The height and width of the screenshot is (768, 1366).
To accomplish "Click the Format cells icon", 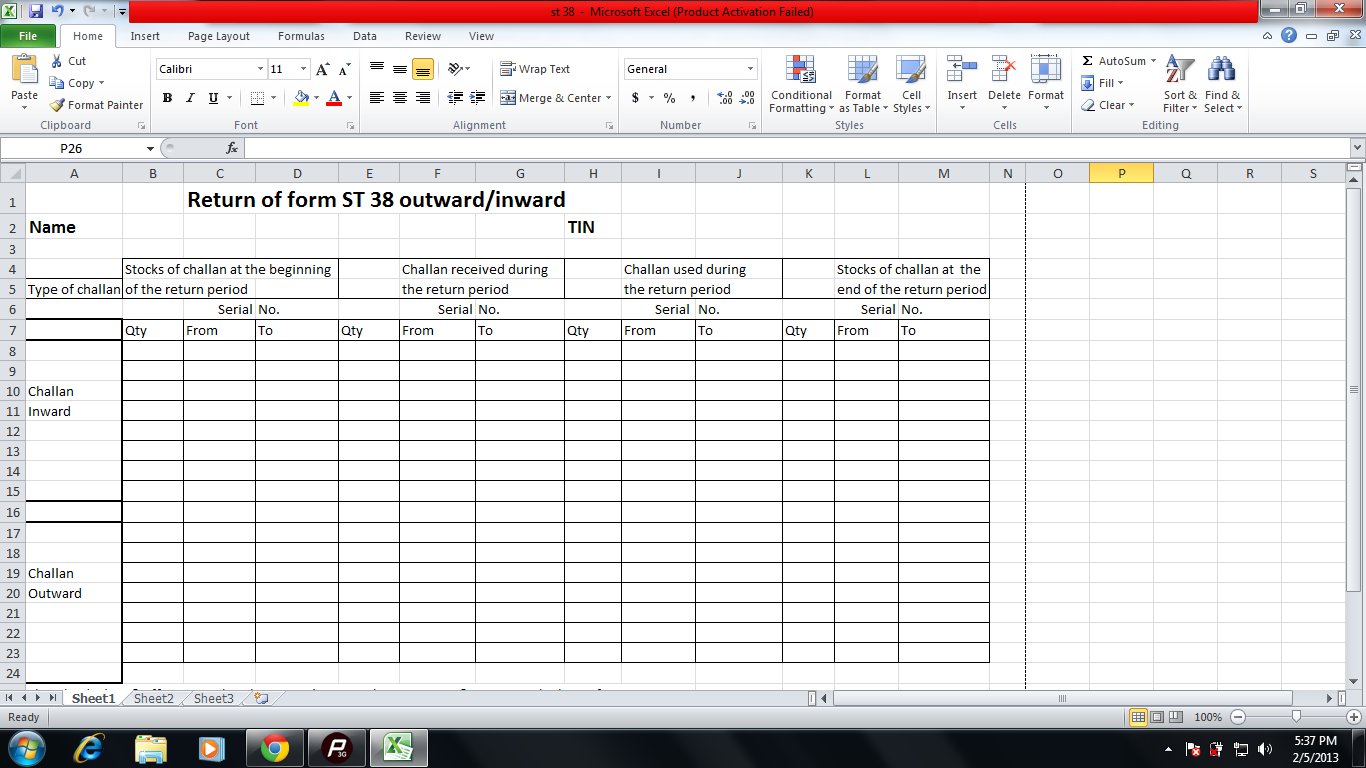I will coord(1046,70).
